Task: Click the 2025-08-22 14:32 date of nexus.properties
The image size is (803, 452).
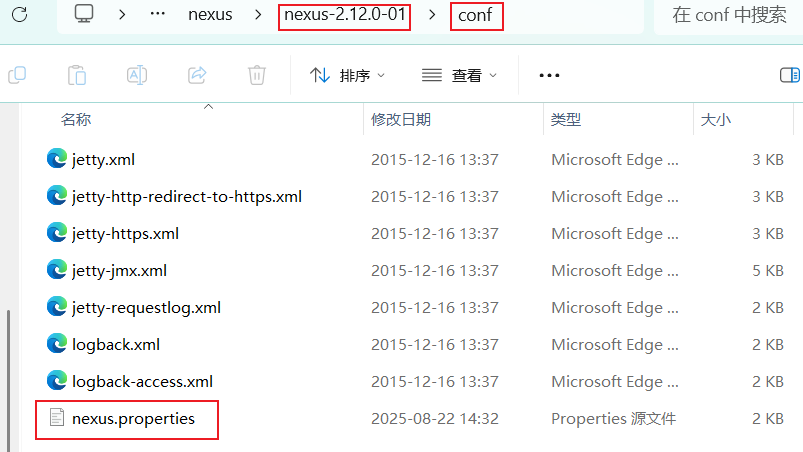Action: pyautogui.click(x=435, y=419)
